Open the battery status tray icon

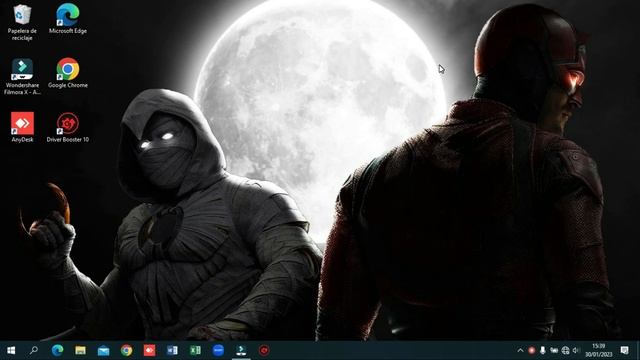[x=554, y=350]
